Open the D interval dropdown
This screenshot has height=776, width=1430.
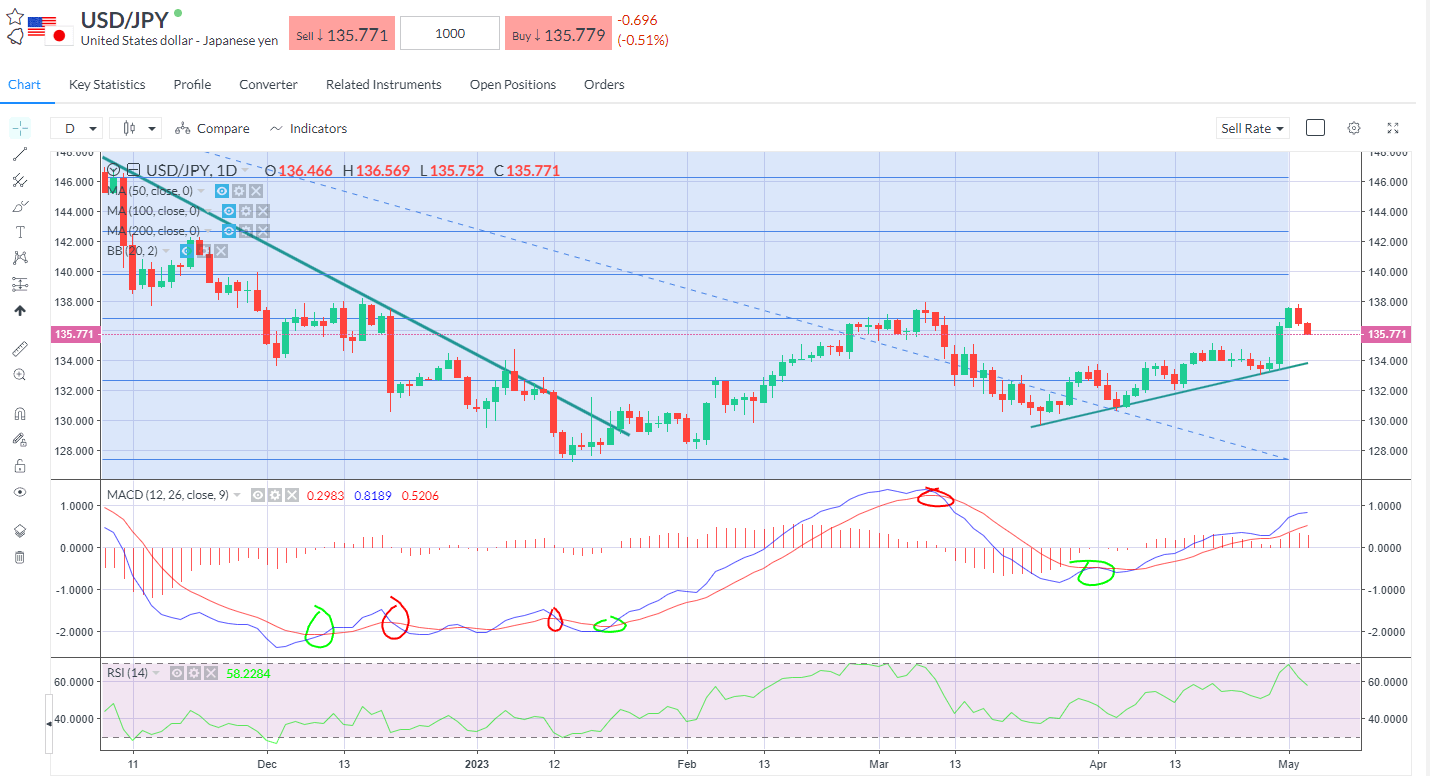78,128
